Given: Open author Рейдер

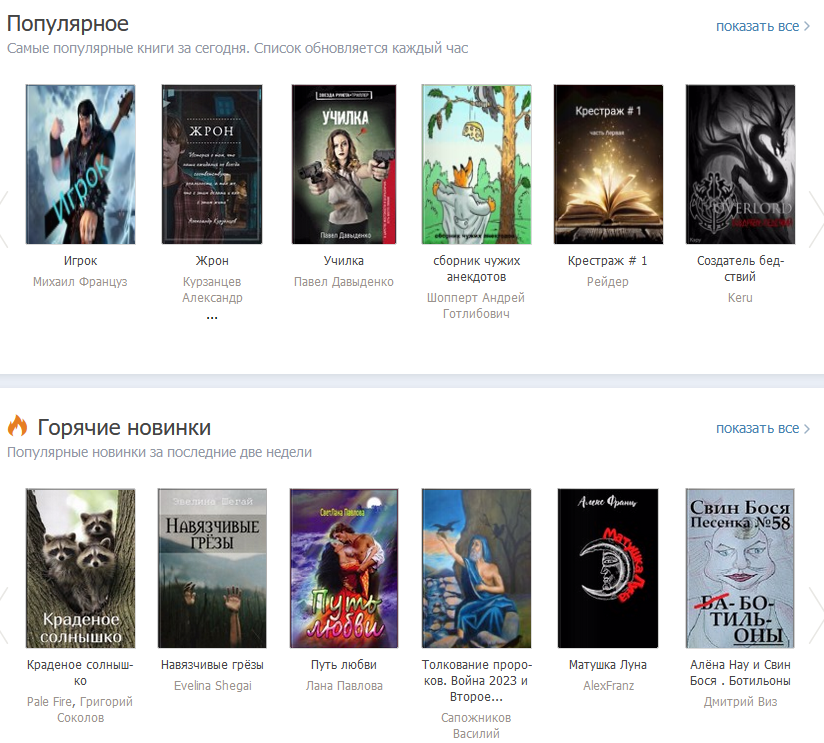Looking at the screenshot, I should click(x=607, y=282).
